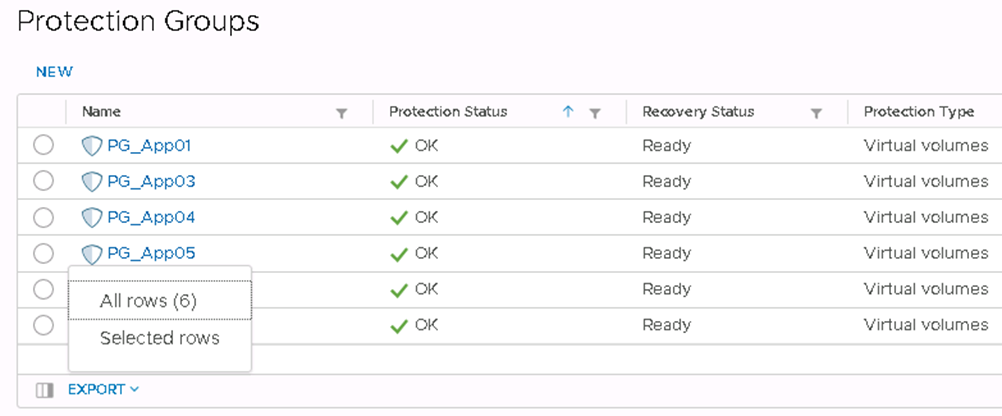Image resolution: width=1002 pixels, height=416 pixels.
Task: Select the PG_App04 radio button
Action: click(x=43, y=218)
